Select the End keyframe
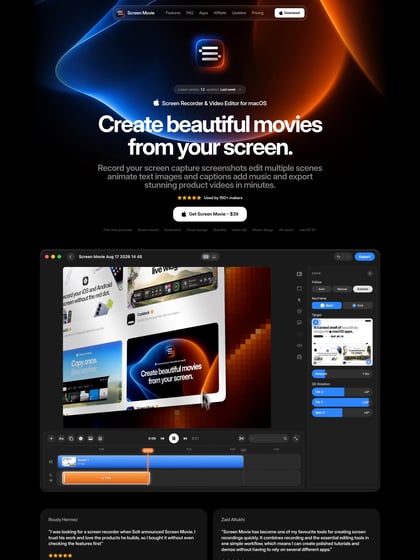 (358, 305)
